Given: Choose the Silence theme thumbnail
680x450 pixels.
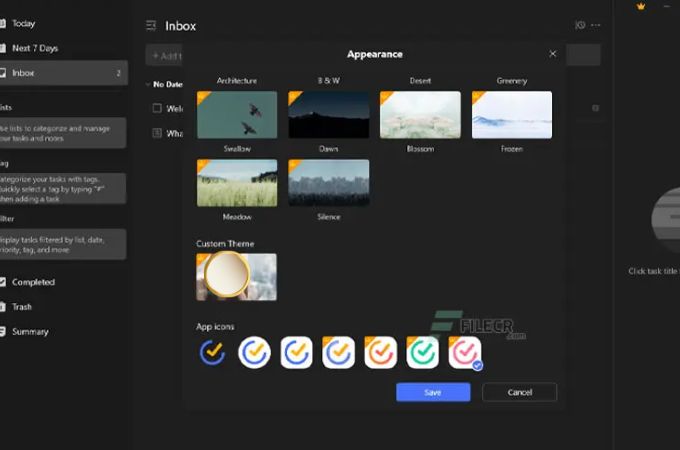Looking at the screenshot, I should coord(329,183).
